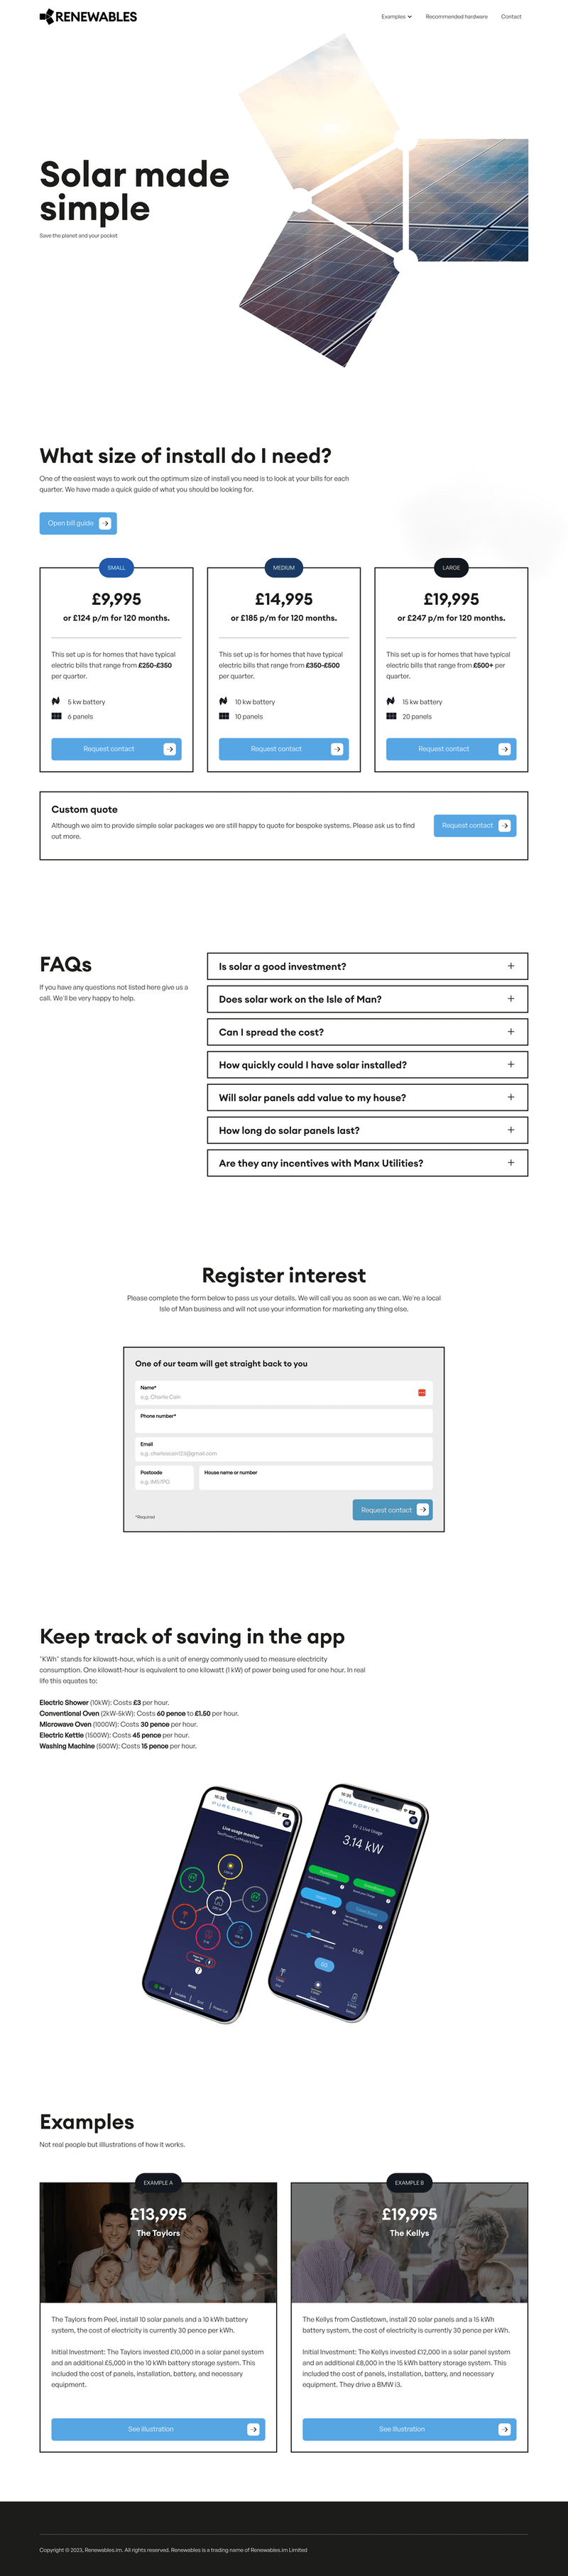Click plus icon for 'How long do solar panels last?'
The width and height of the screenshot is (568, 2576).
[x=511, y=1130]
